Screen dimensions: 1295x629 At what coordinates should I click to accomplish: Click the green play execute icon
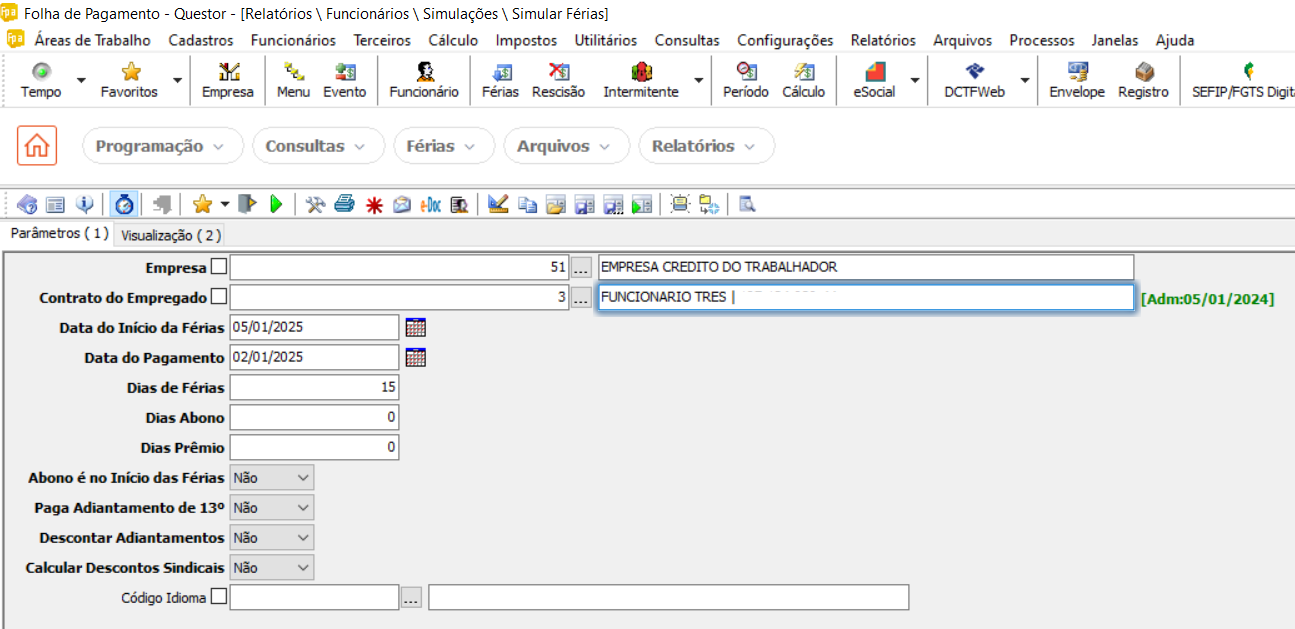pyautogui.click(x=276, y=204)
